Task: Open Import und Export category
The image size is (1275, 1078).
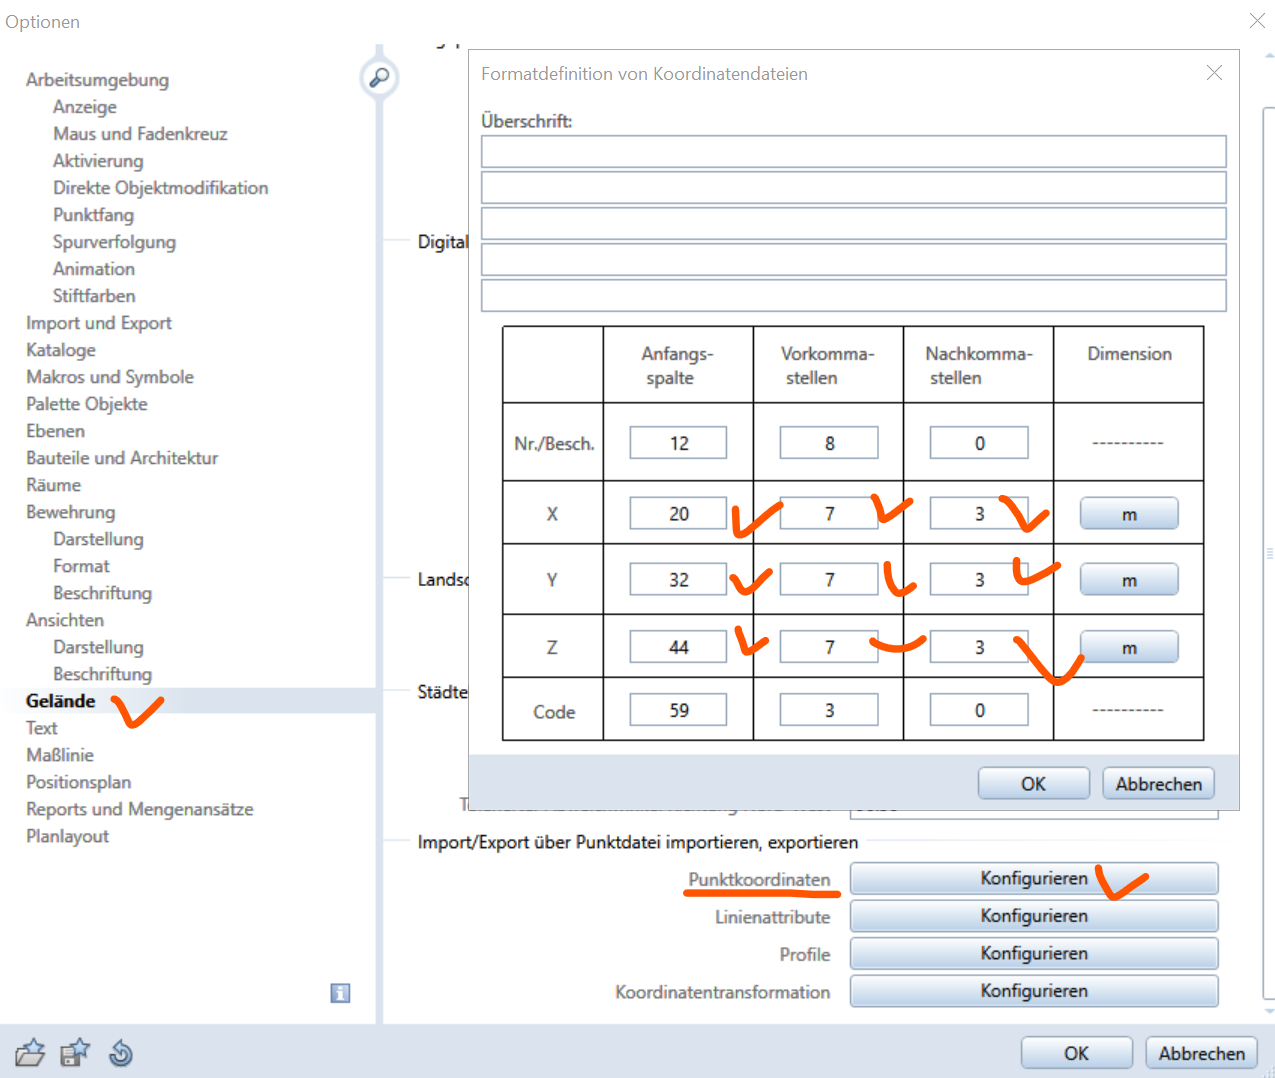Action: [99, 323]
